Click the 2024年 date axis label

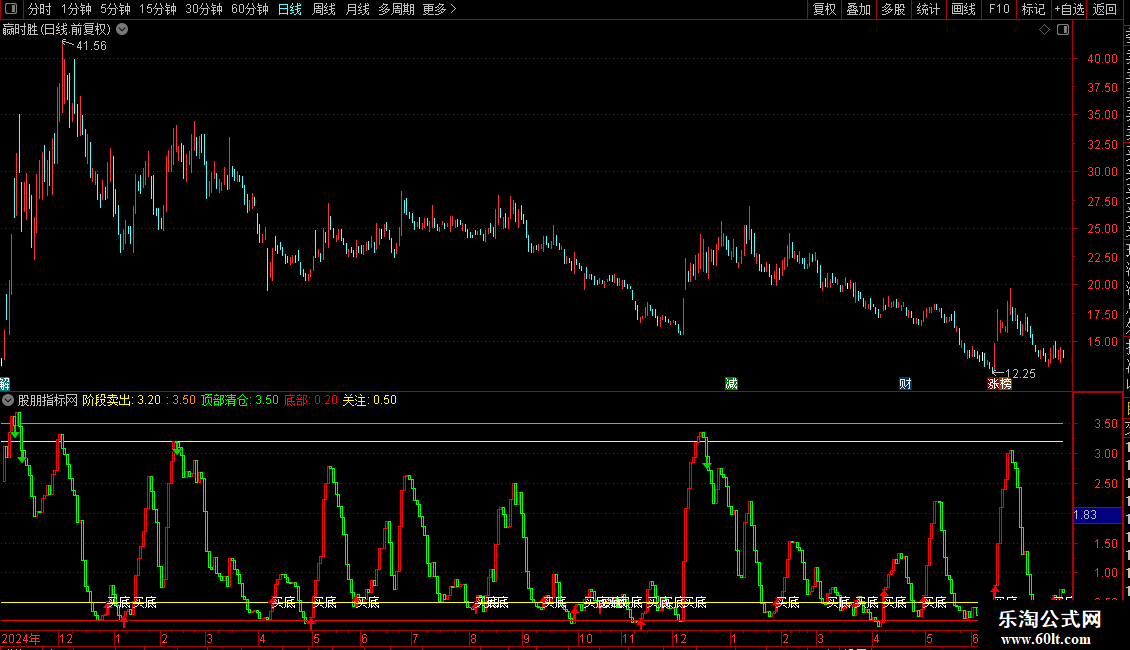pyautogui.click(x=21, y=638)
